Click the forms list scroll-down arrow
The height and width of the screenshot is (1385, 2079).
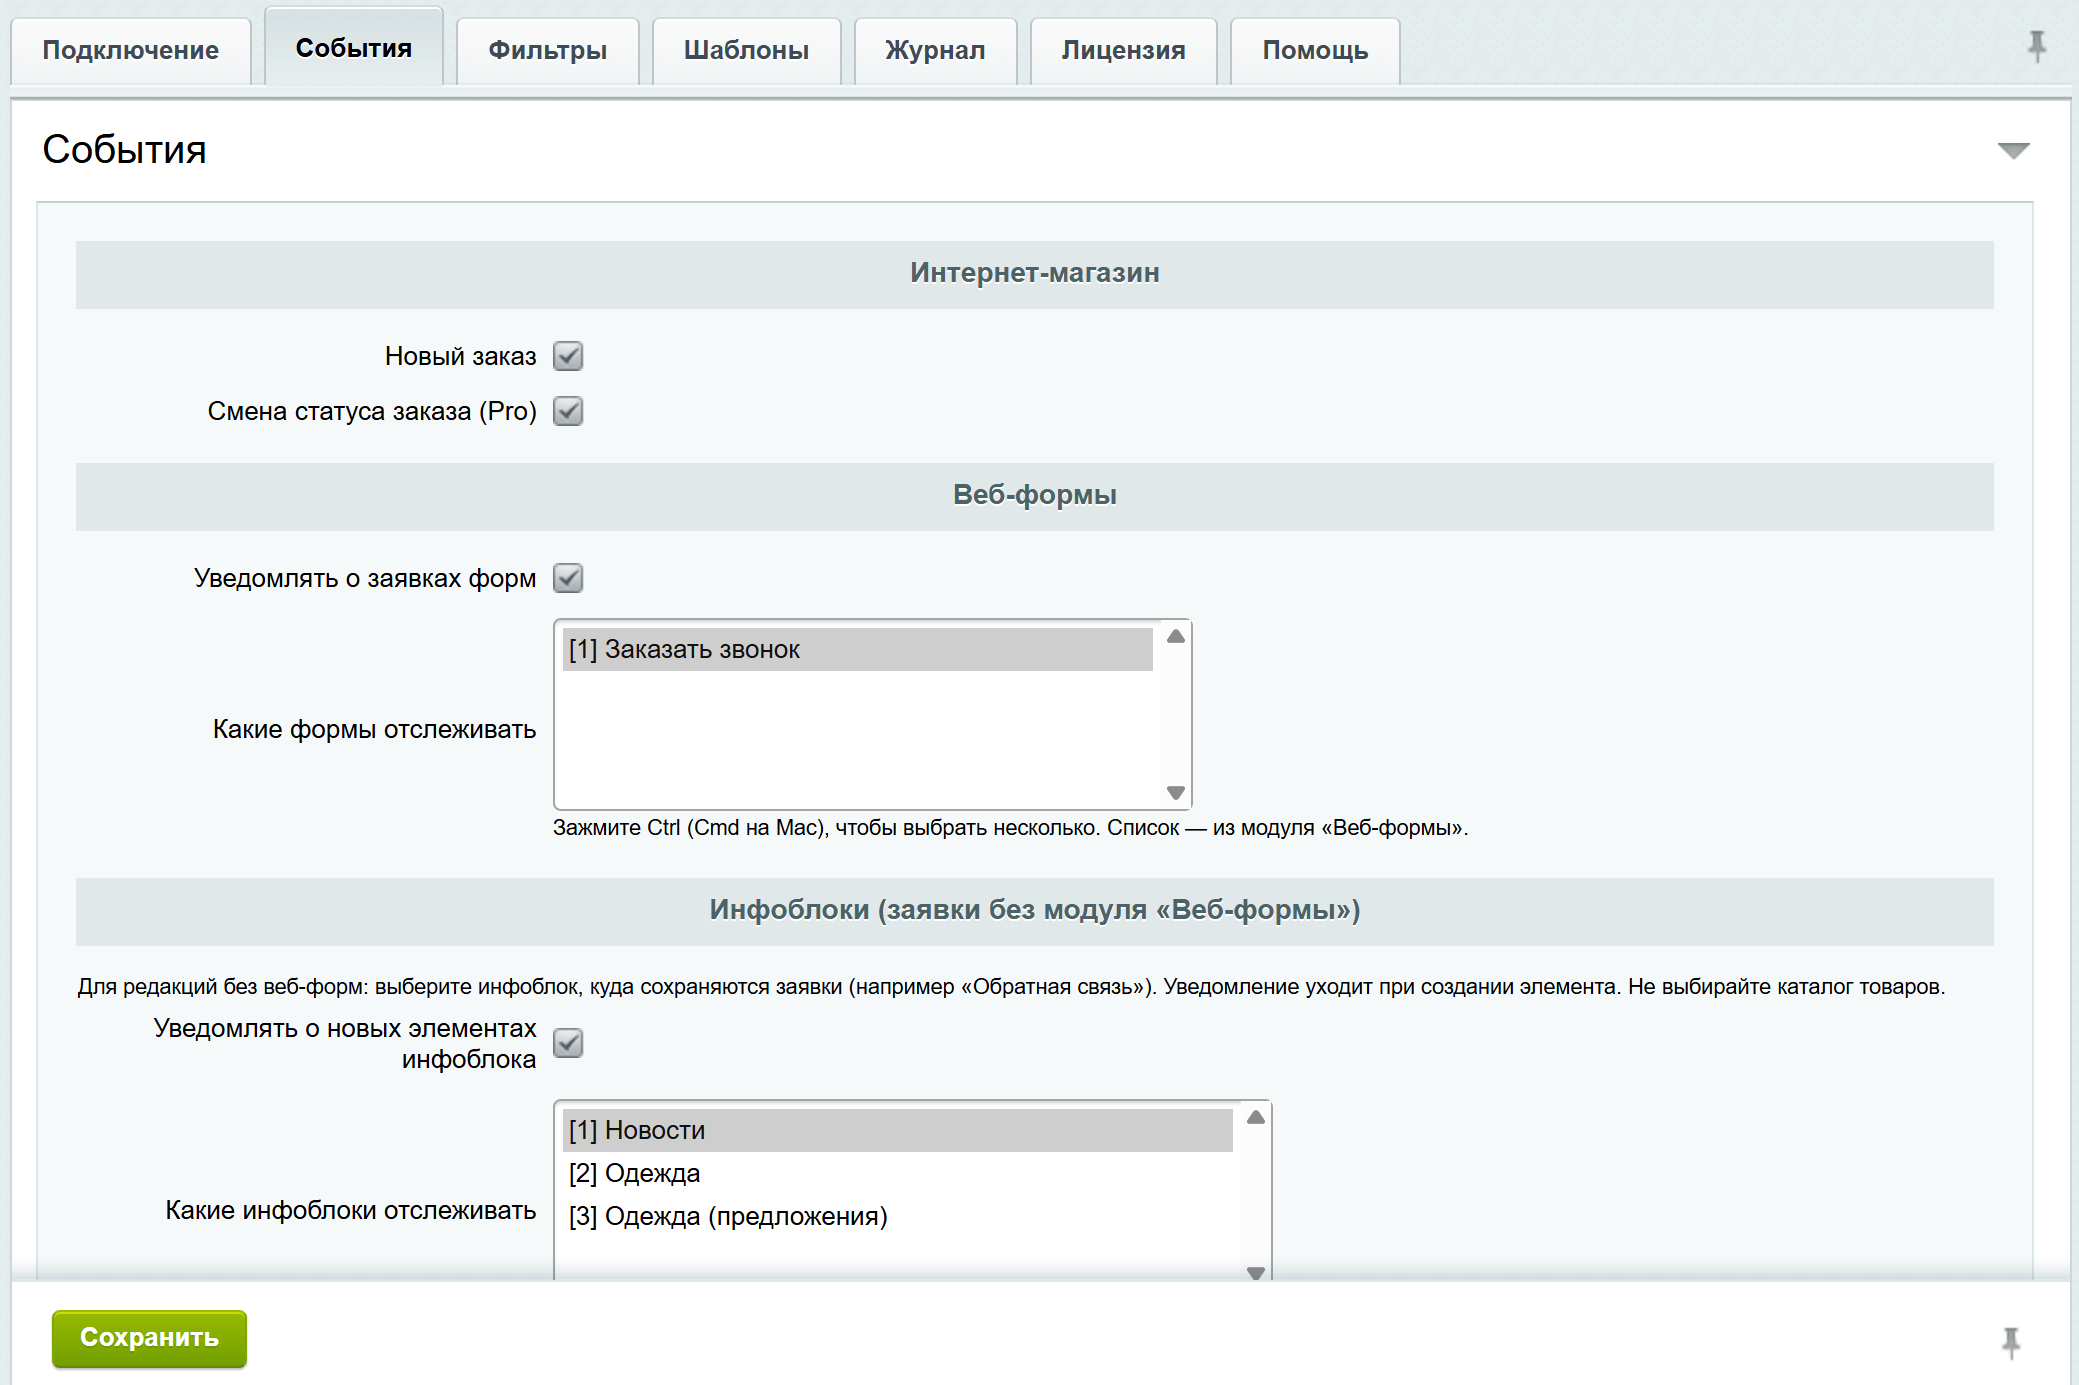(x=1176, y=792)
